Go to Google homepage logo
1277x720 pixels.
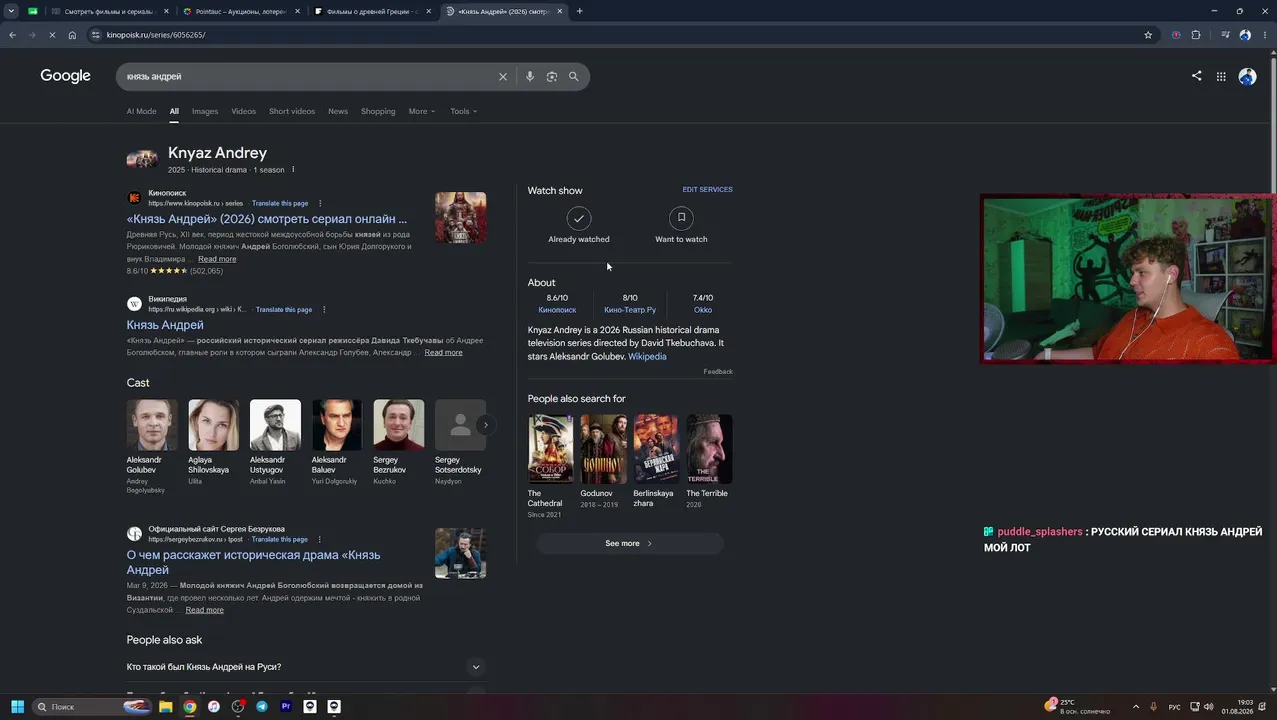tap(65, 76)
